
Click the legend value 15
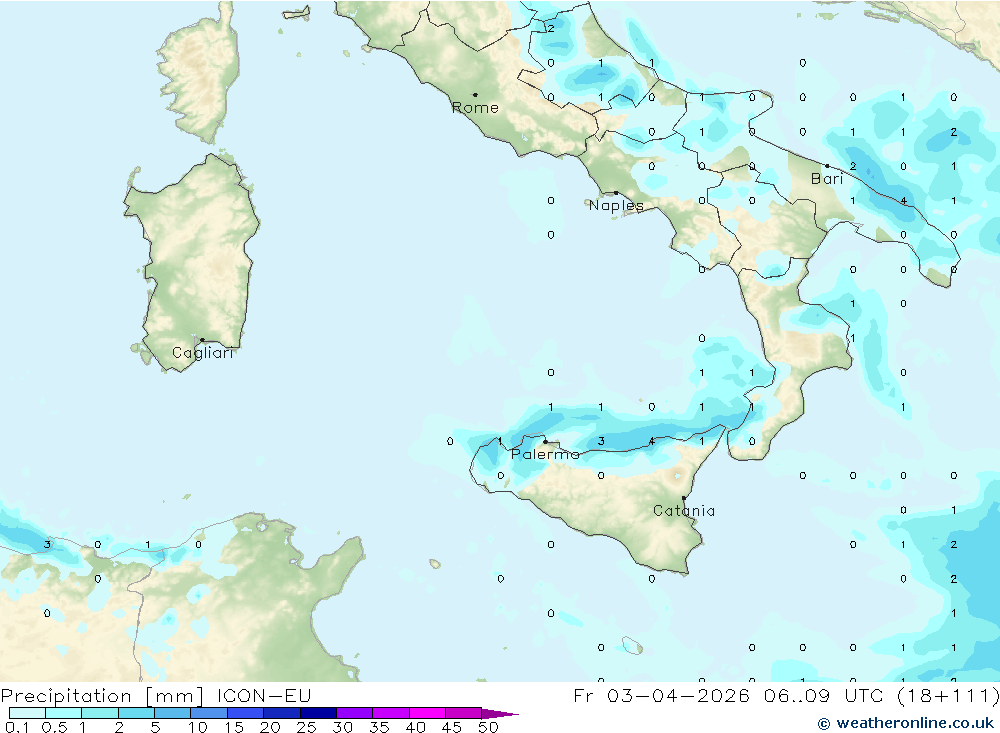tap(234, 727)
